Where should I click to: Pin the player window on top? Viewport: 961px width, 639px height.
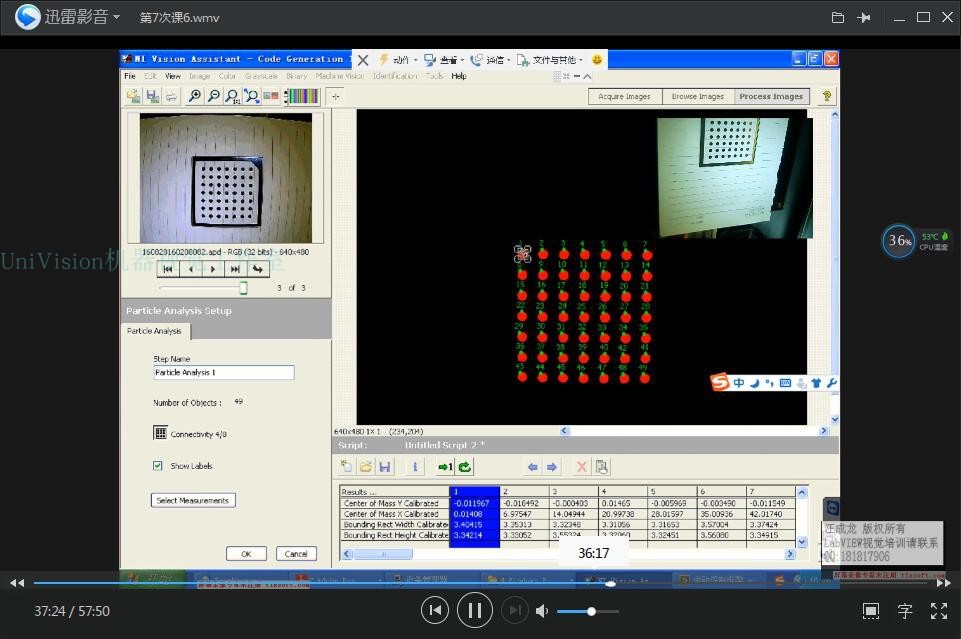[x=864, y=17]
